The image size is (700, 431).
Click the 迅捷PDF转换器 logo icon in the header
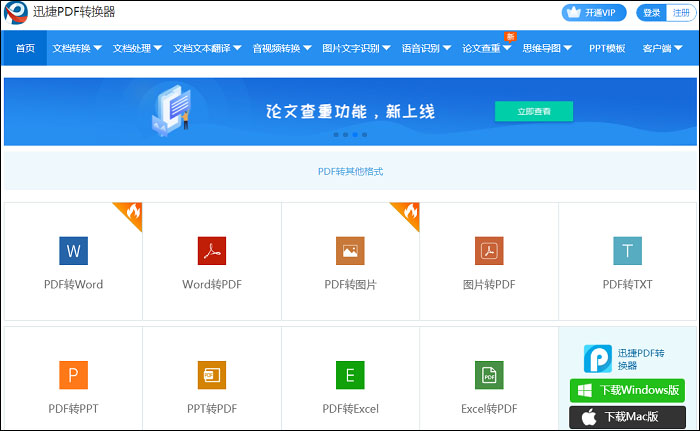tap(16, 13)
